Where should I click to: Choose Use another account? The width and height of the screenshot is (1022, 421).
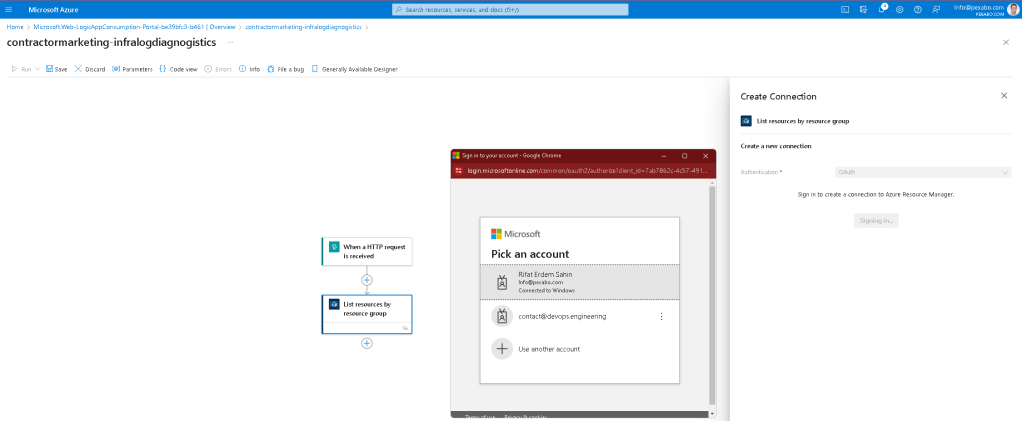click(x=579, y=349)
